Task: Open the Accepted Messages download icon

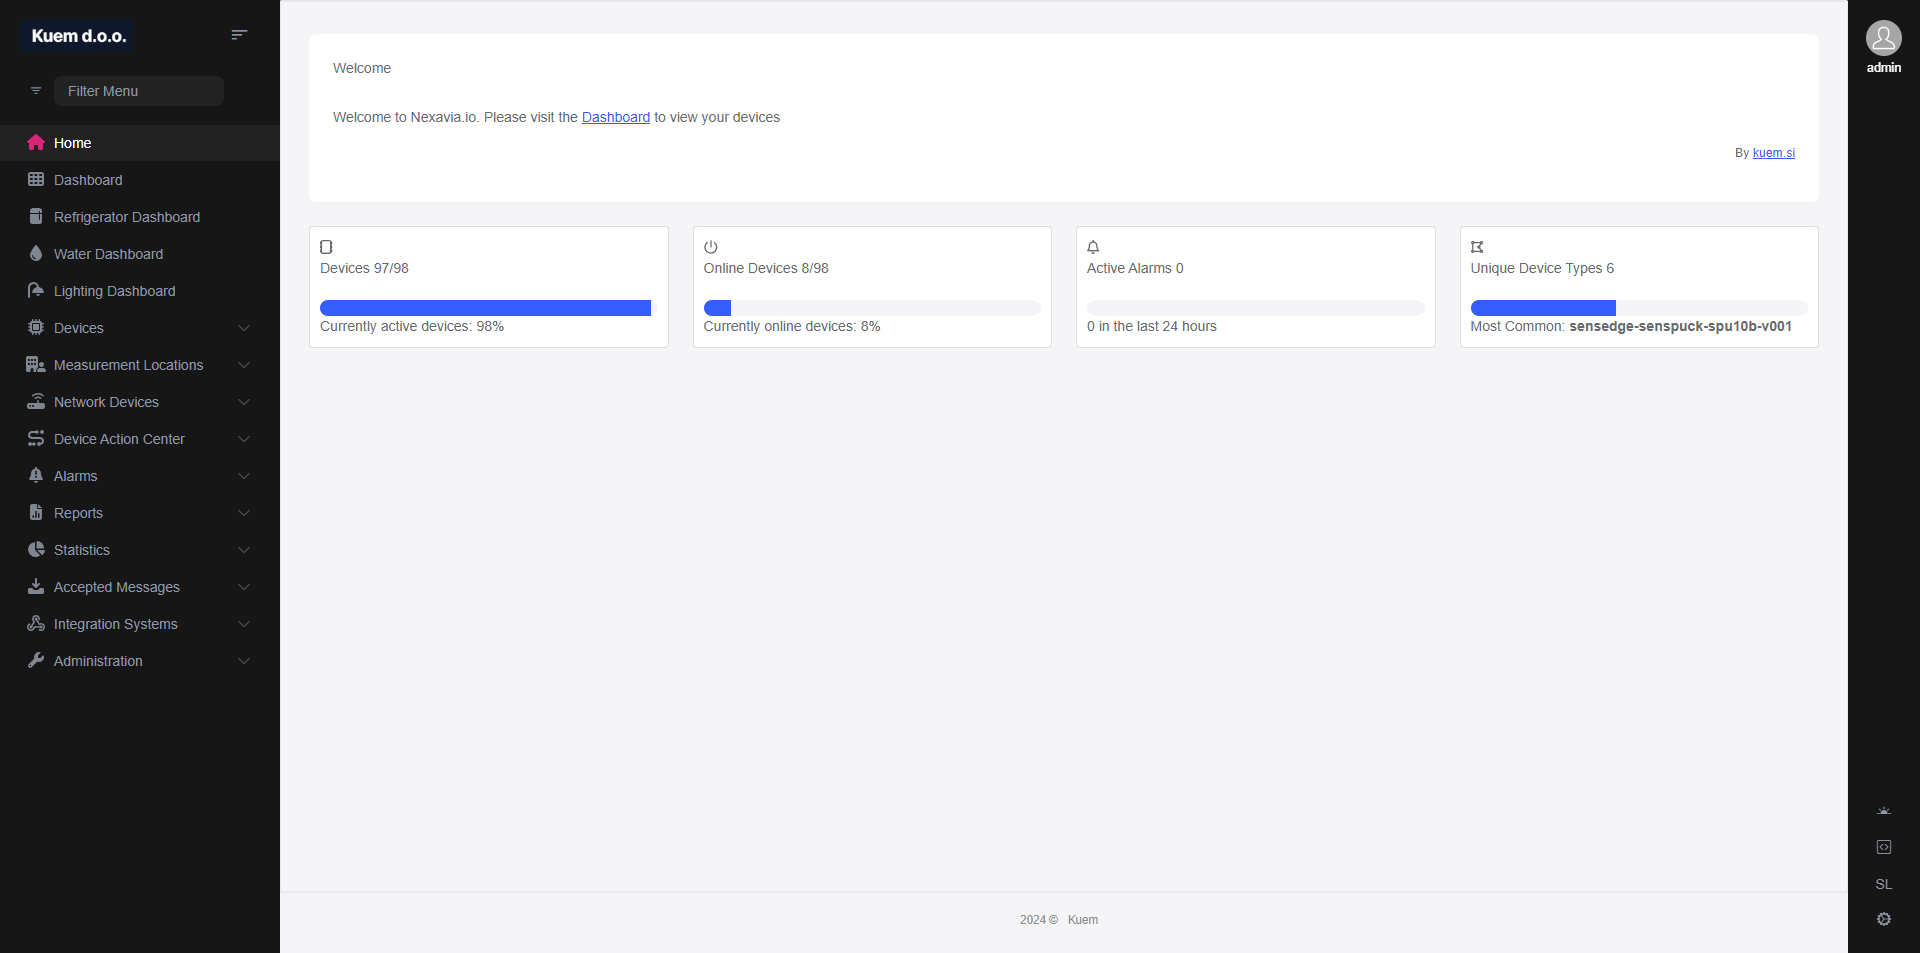Action: [35, 587]
